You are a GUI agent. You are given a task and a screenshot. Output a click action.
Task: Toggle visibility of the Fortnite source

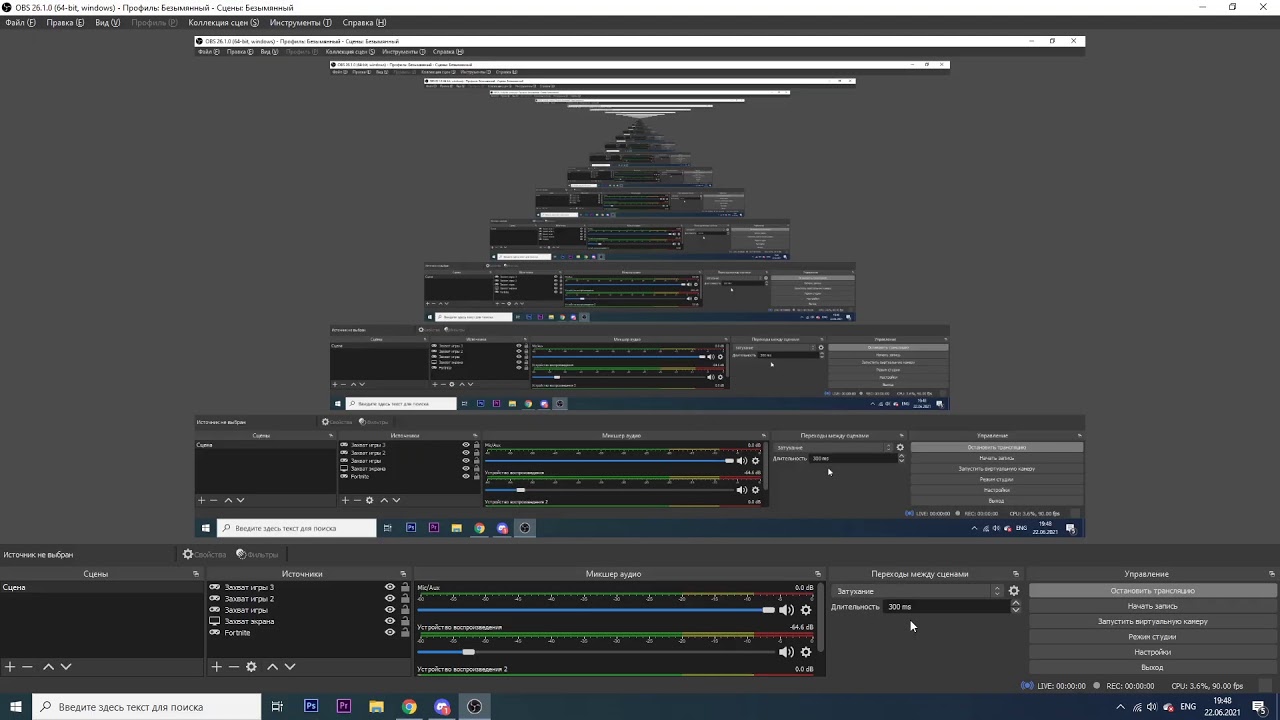(390, 633)
